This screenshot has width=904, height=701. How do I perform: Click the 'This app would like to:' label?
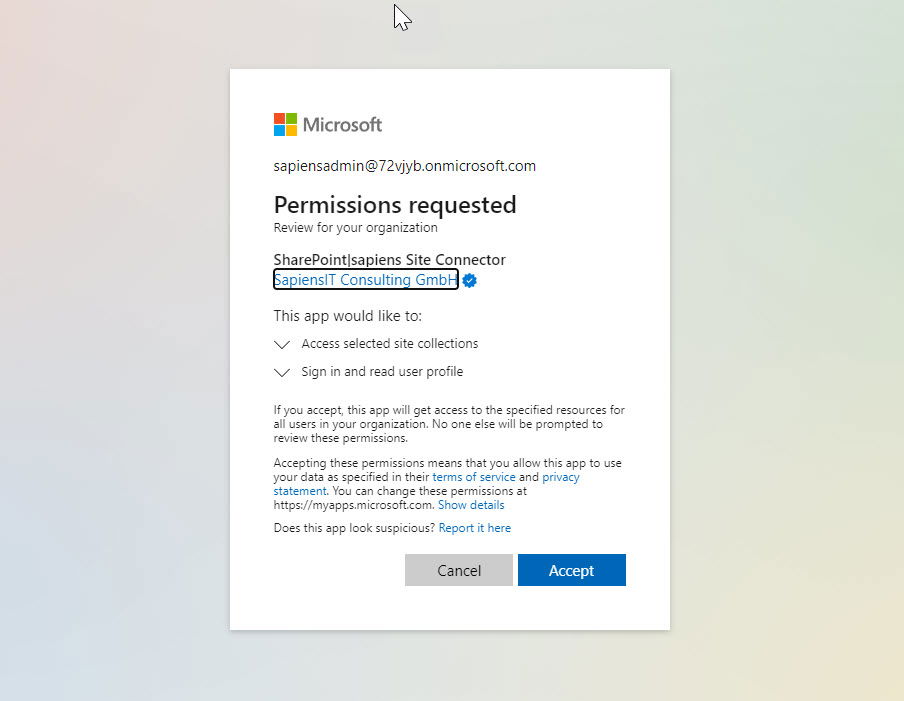(348, 316)
